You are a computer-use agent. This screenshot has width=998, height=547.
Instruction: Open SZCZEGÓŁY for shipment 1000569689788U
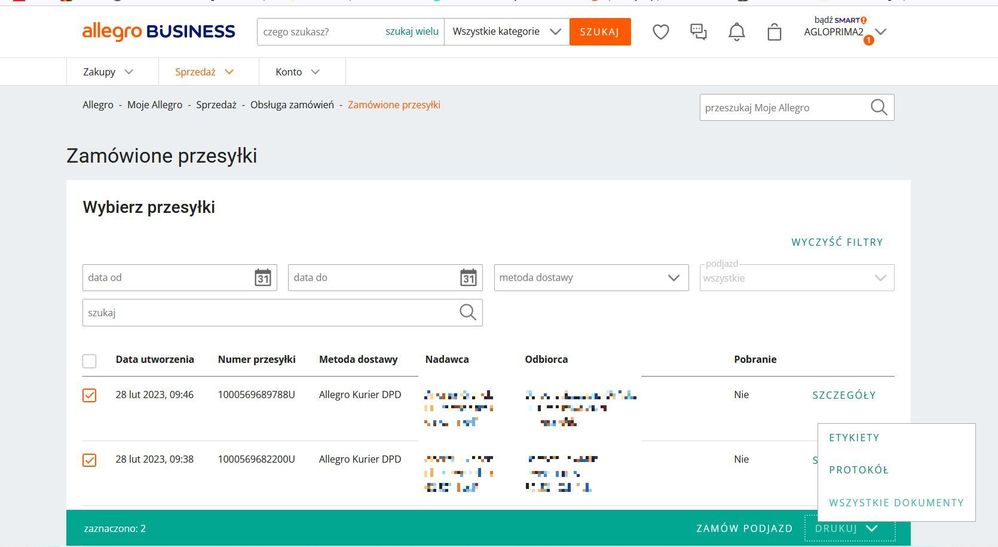[844, 395]
